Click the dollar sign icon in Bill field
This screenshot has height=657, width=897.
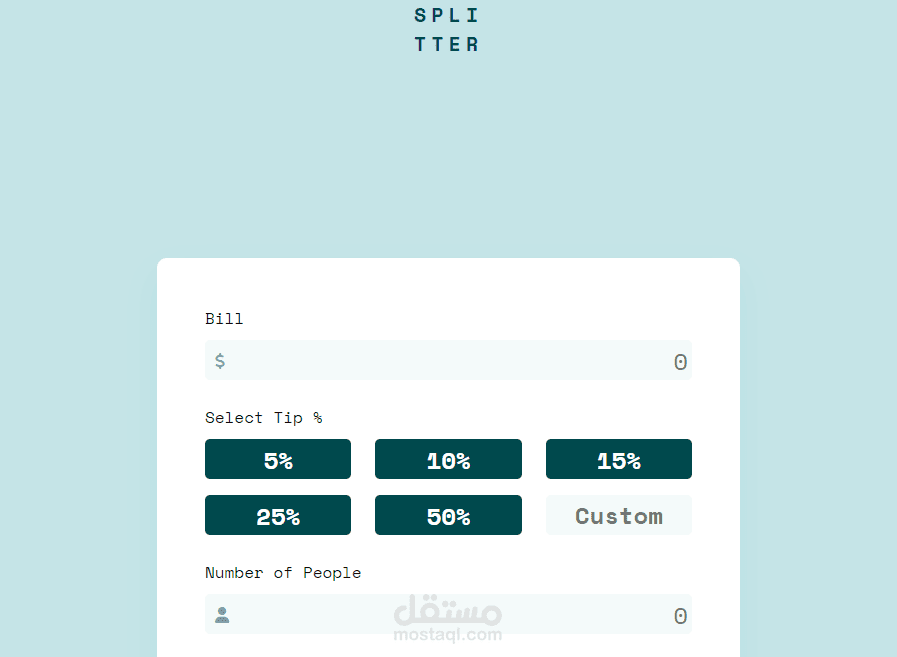pos(220,361)
